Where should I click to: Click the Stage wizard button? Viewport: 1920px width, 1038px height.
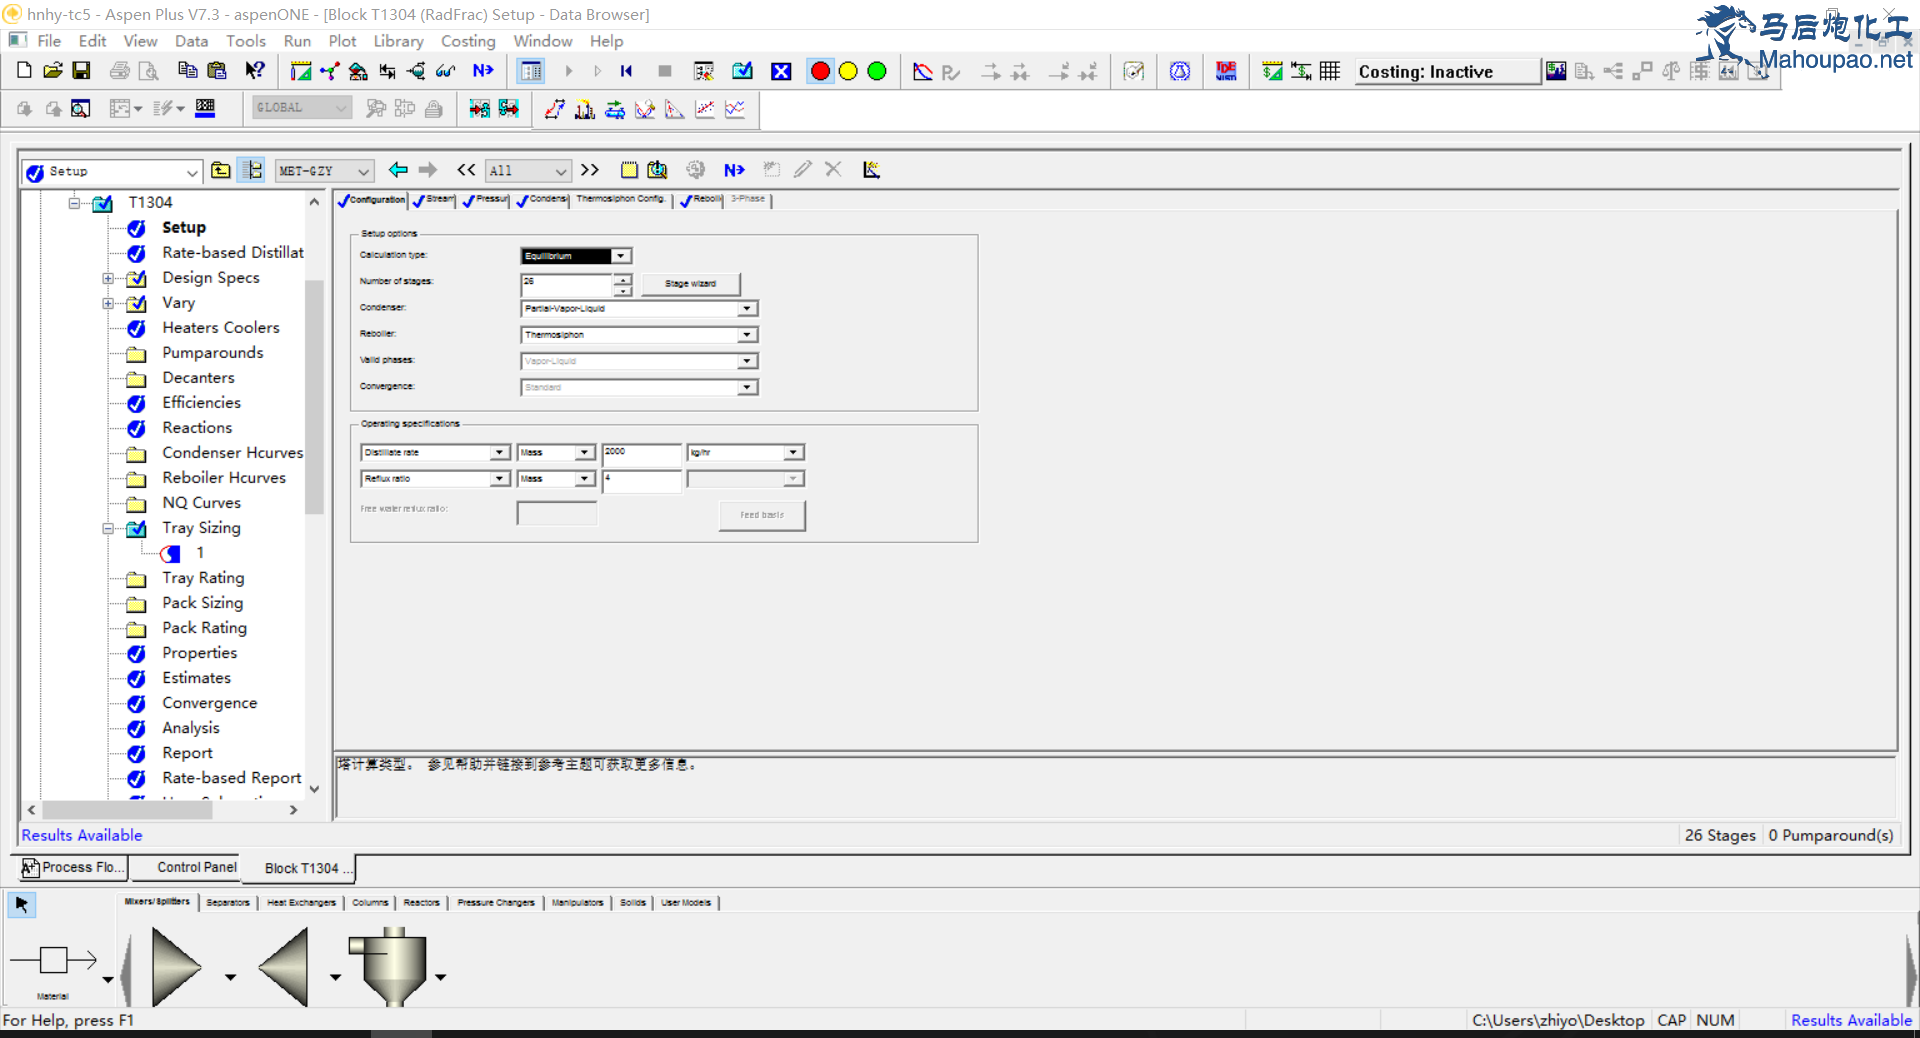point(690,284)
